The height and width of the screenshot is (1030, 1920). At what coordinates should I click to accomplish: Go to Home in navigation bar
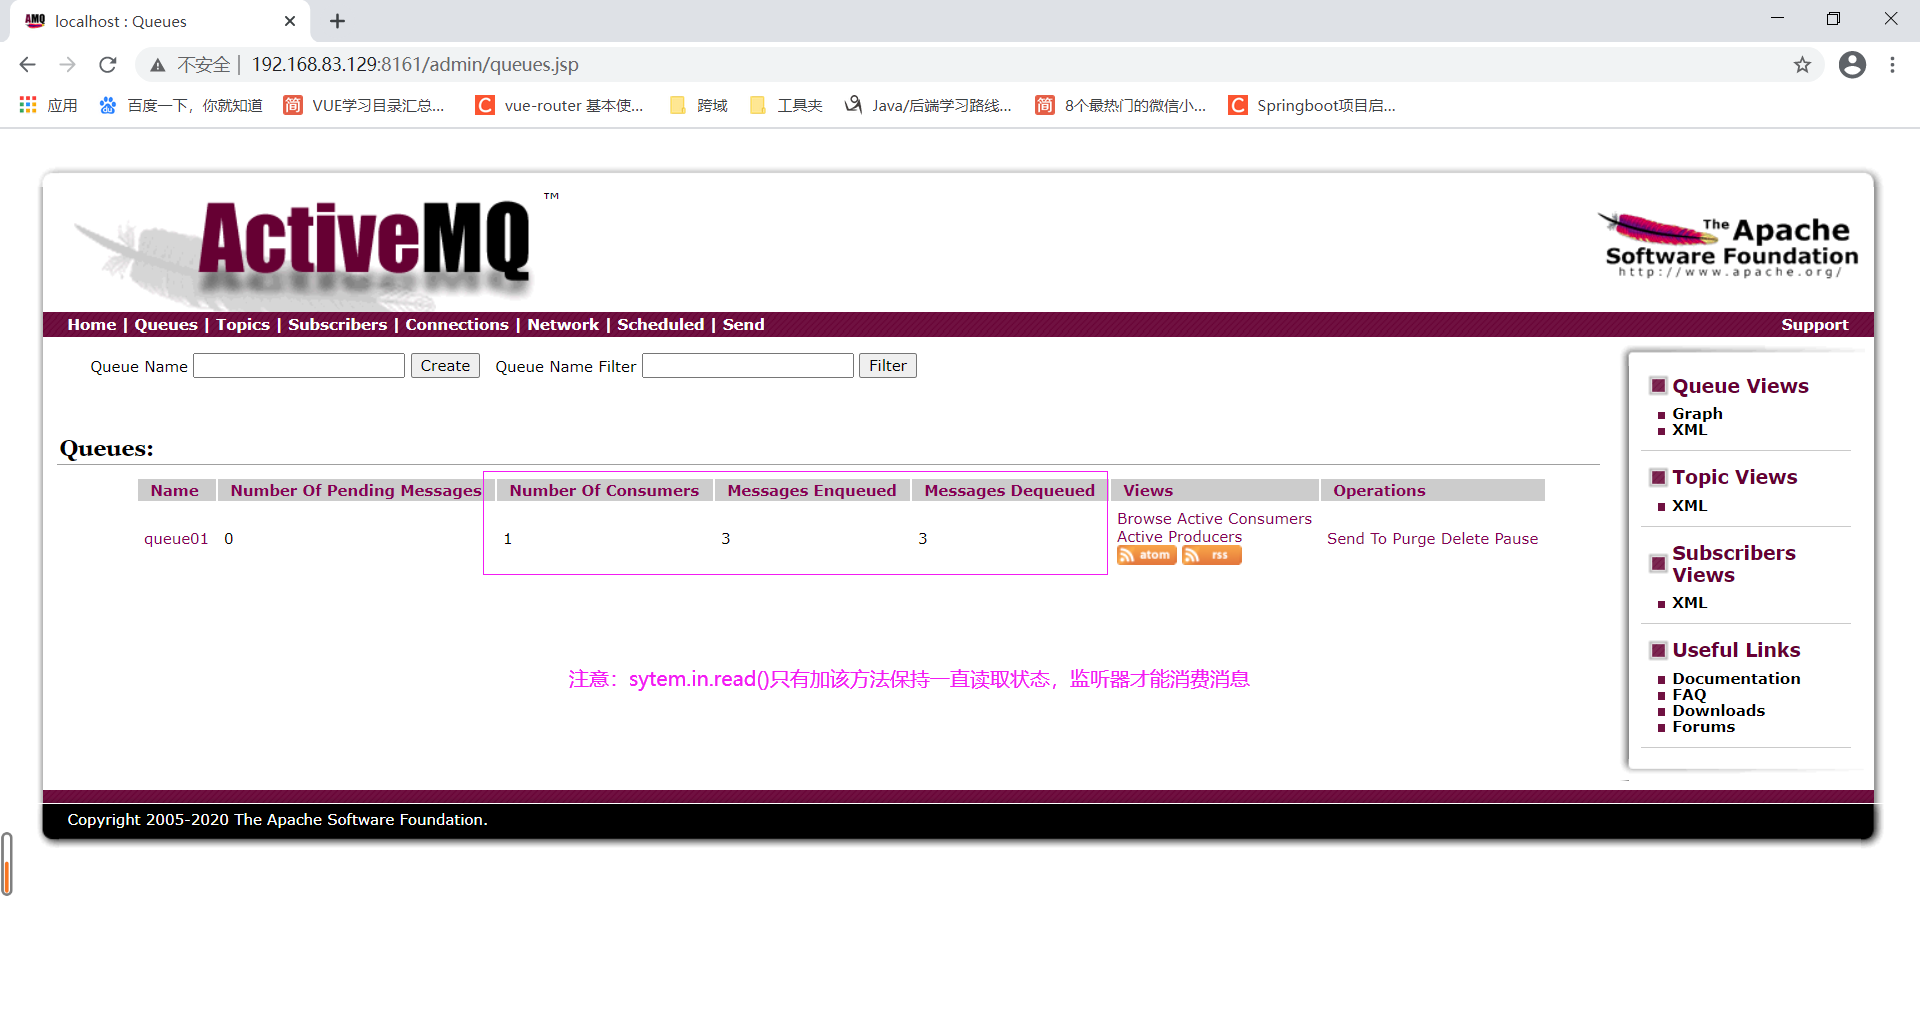(92, 325)
